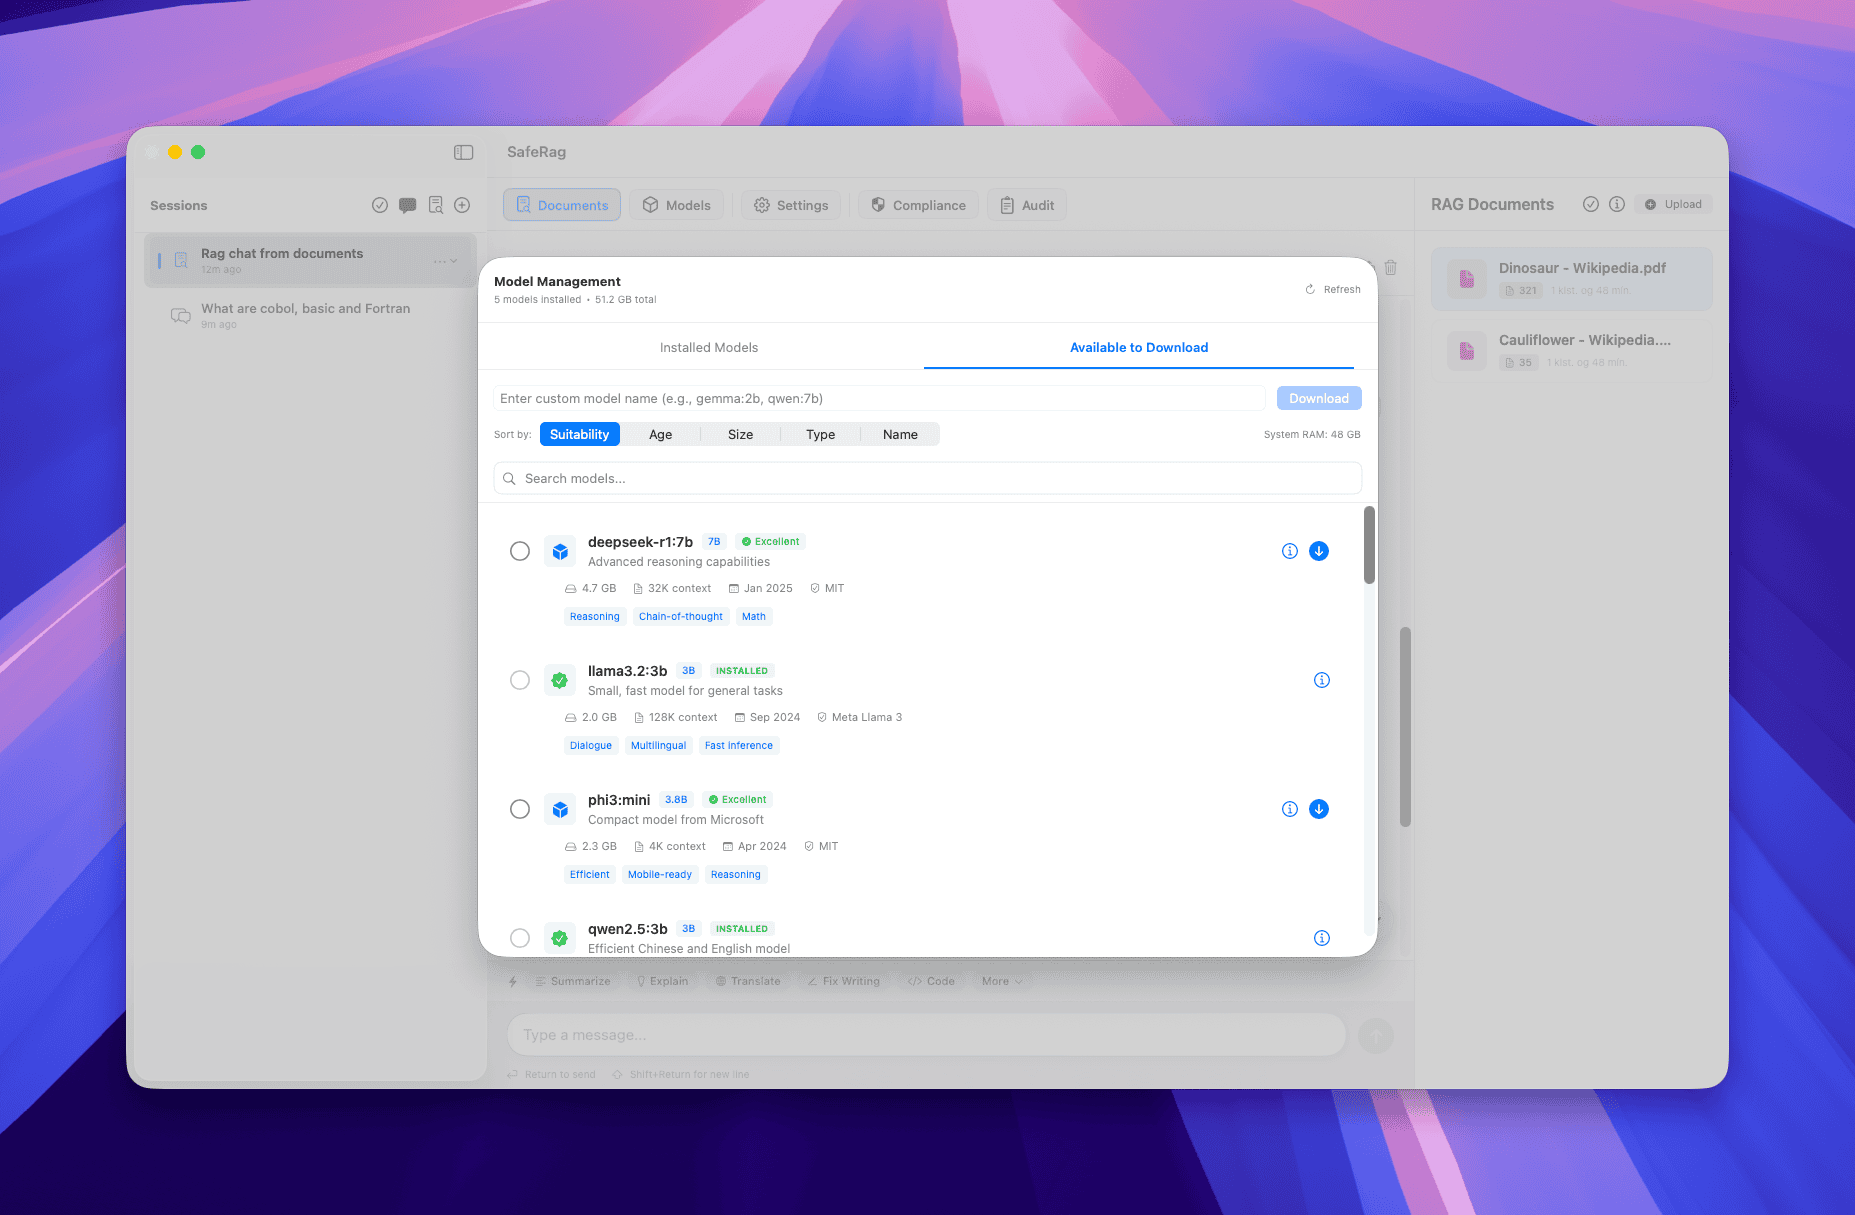Switch to Installed Models tab
Image resolution: width=1855 pixels, height=1215 pixels.
click(708, 347)
